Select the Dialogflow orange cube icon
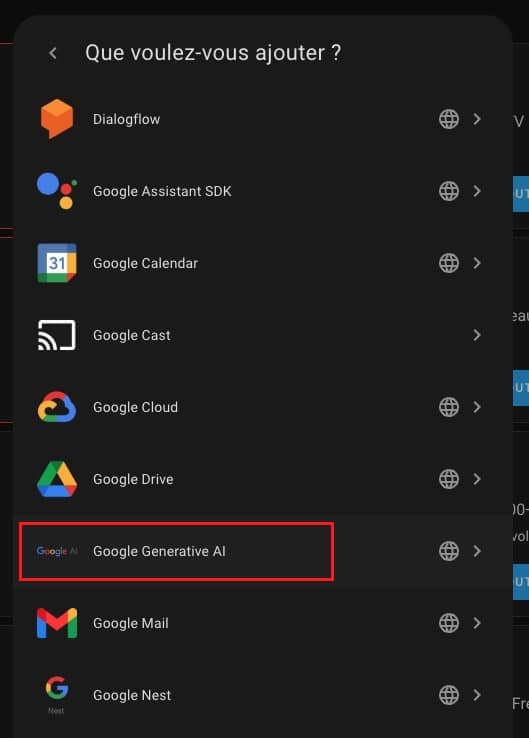529x738 pixels. tap(57, 119)
